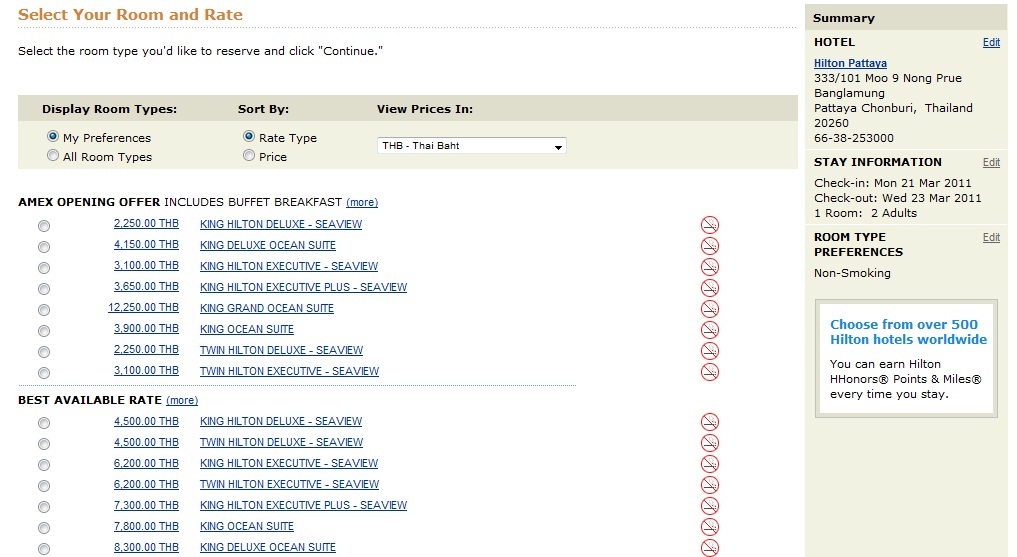Click the 12,250.00 THB price link
Screen dimensions: 1017x557
pos(143,307)
